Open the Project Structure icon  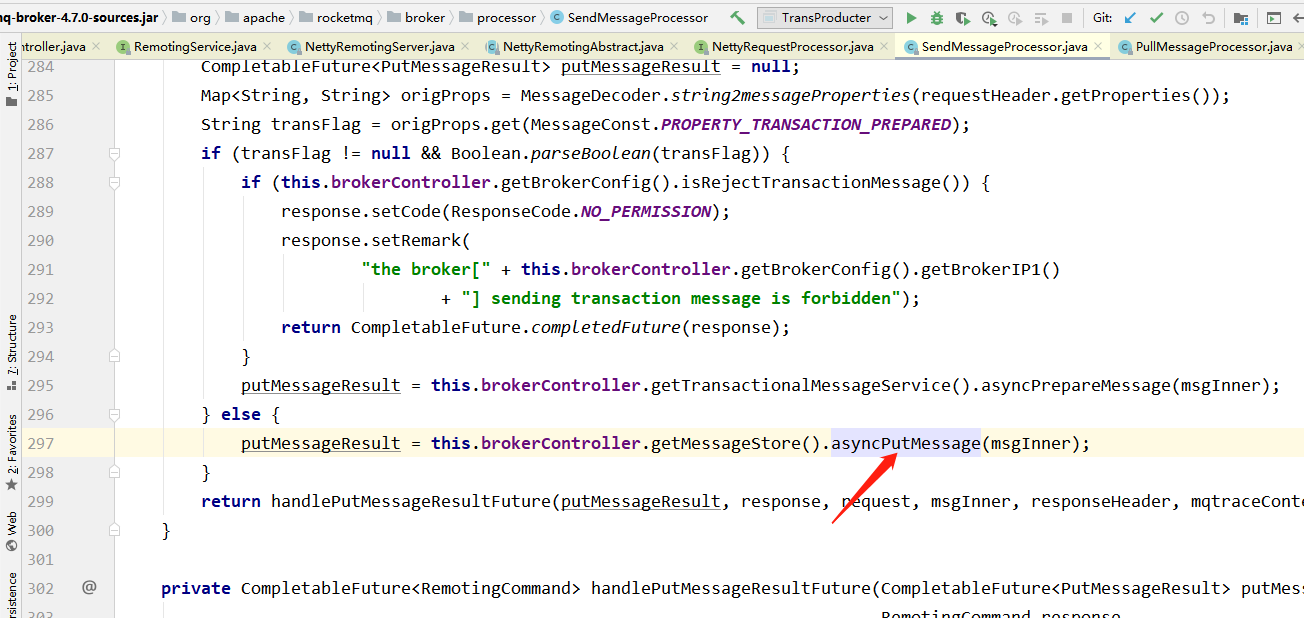coord(1241,18)
